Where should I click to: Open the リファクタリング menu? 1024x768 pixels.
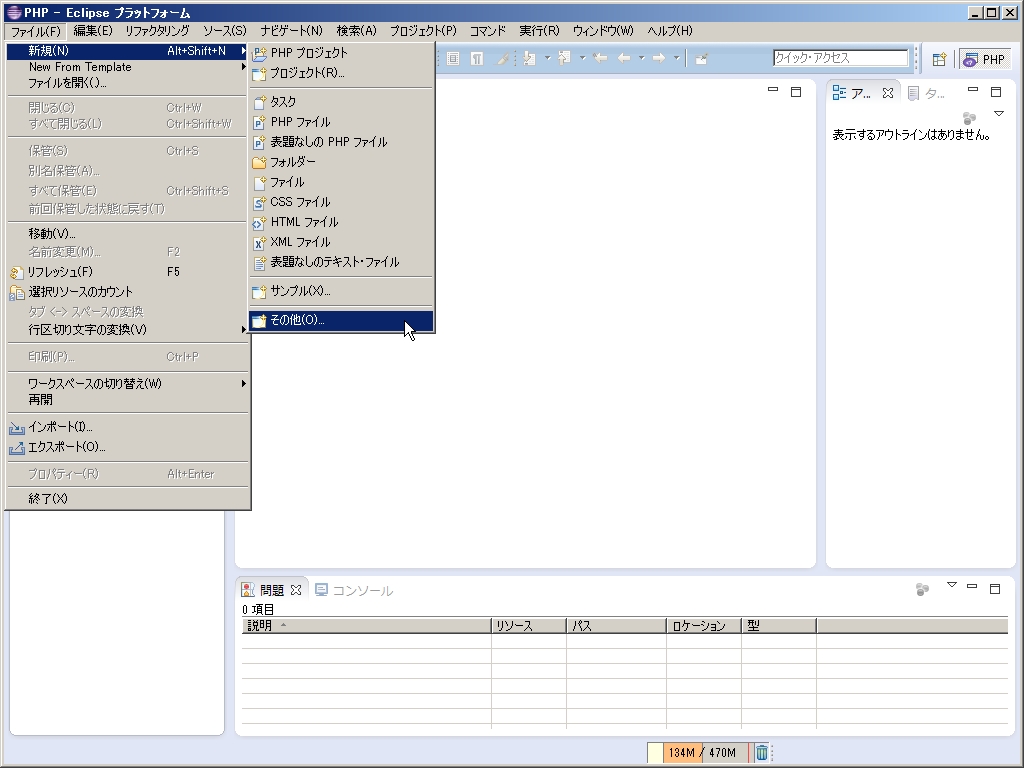point(157,31)
